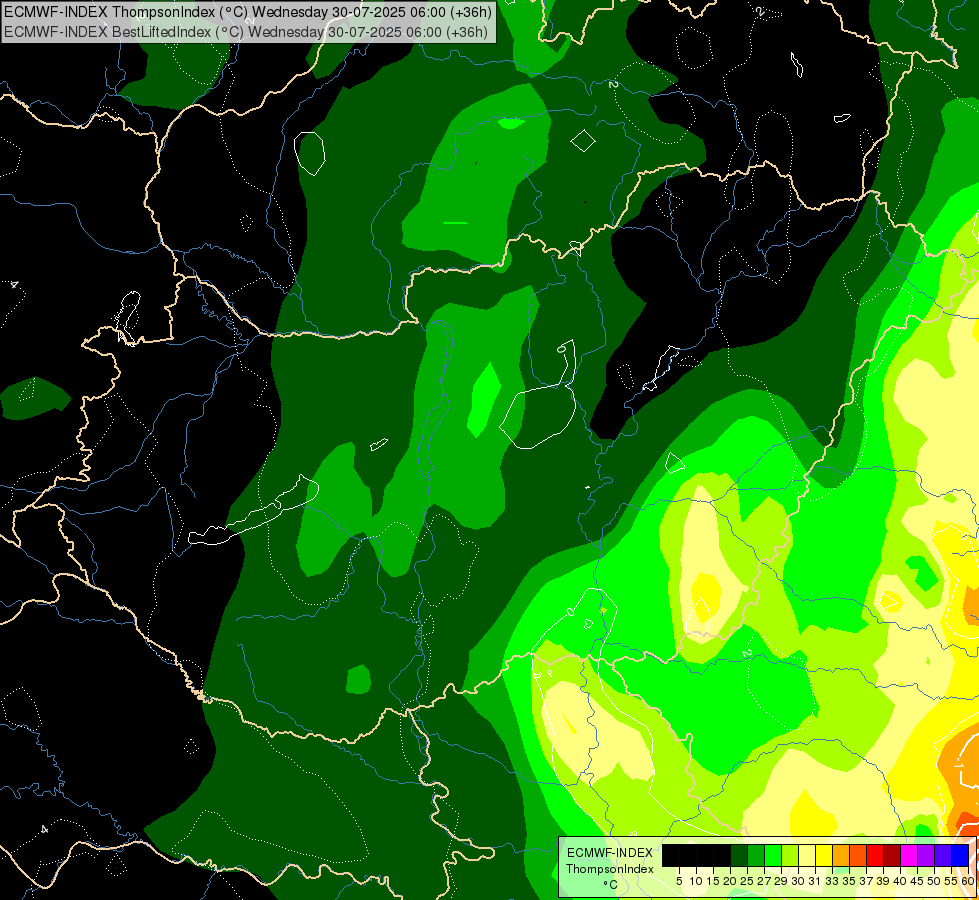
Task: Click the BestLiftedIndex title line at top
Action: coord(246,32)
